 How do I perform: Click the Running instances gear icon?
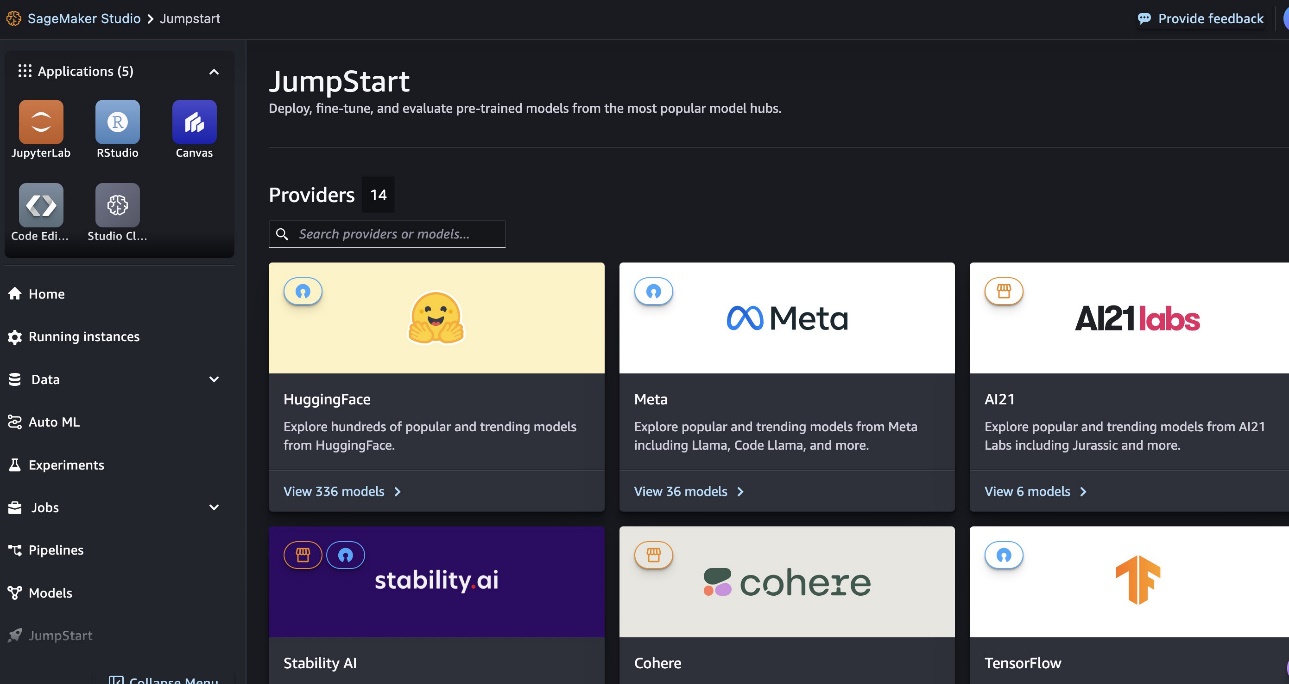point(14,337)
